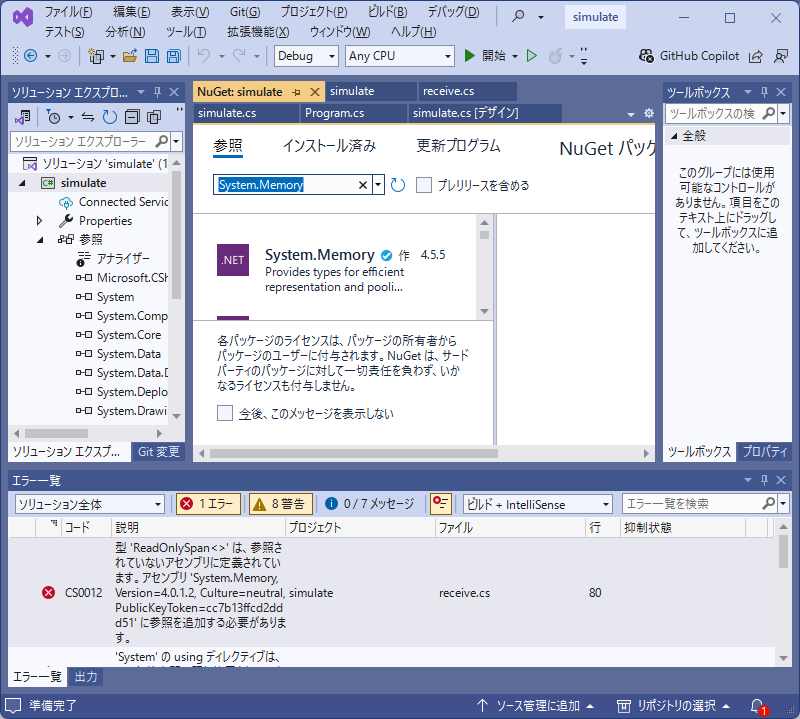Screen dimensions: 800x719
Task: Pin the NuGet: simulate tab
Action: [296, 92]
